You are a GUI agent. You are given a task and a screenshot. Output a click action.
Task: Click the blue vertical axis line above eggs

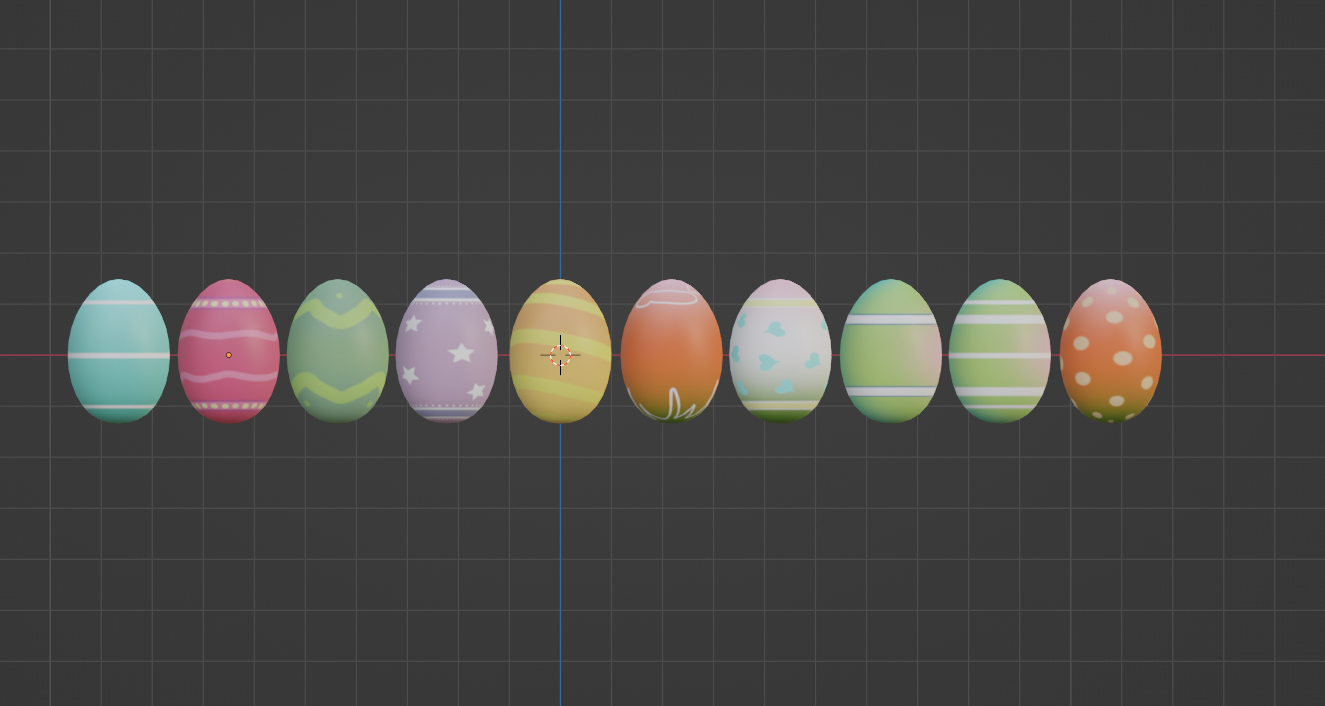pos(560,140)
